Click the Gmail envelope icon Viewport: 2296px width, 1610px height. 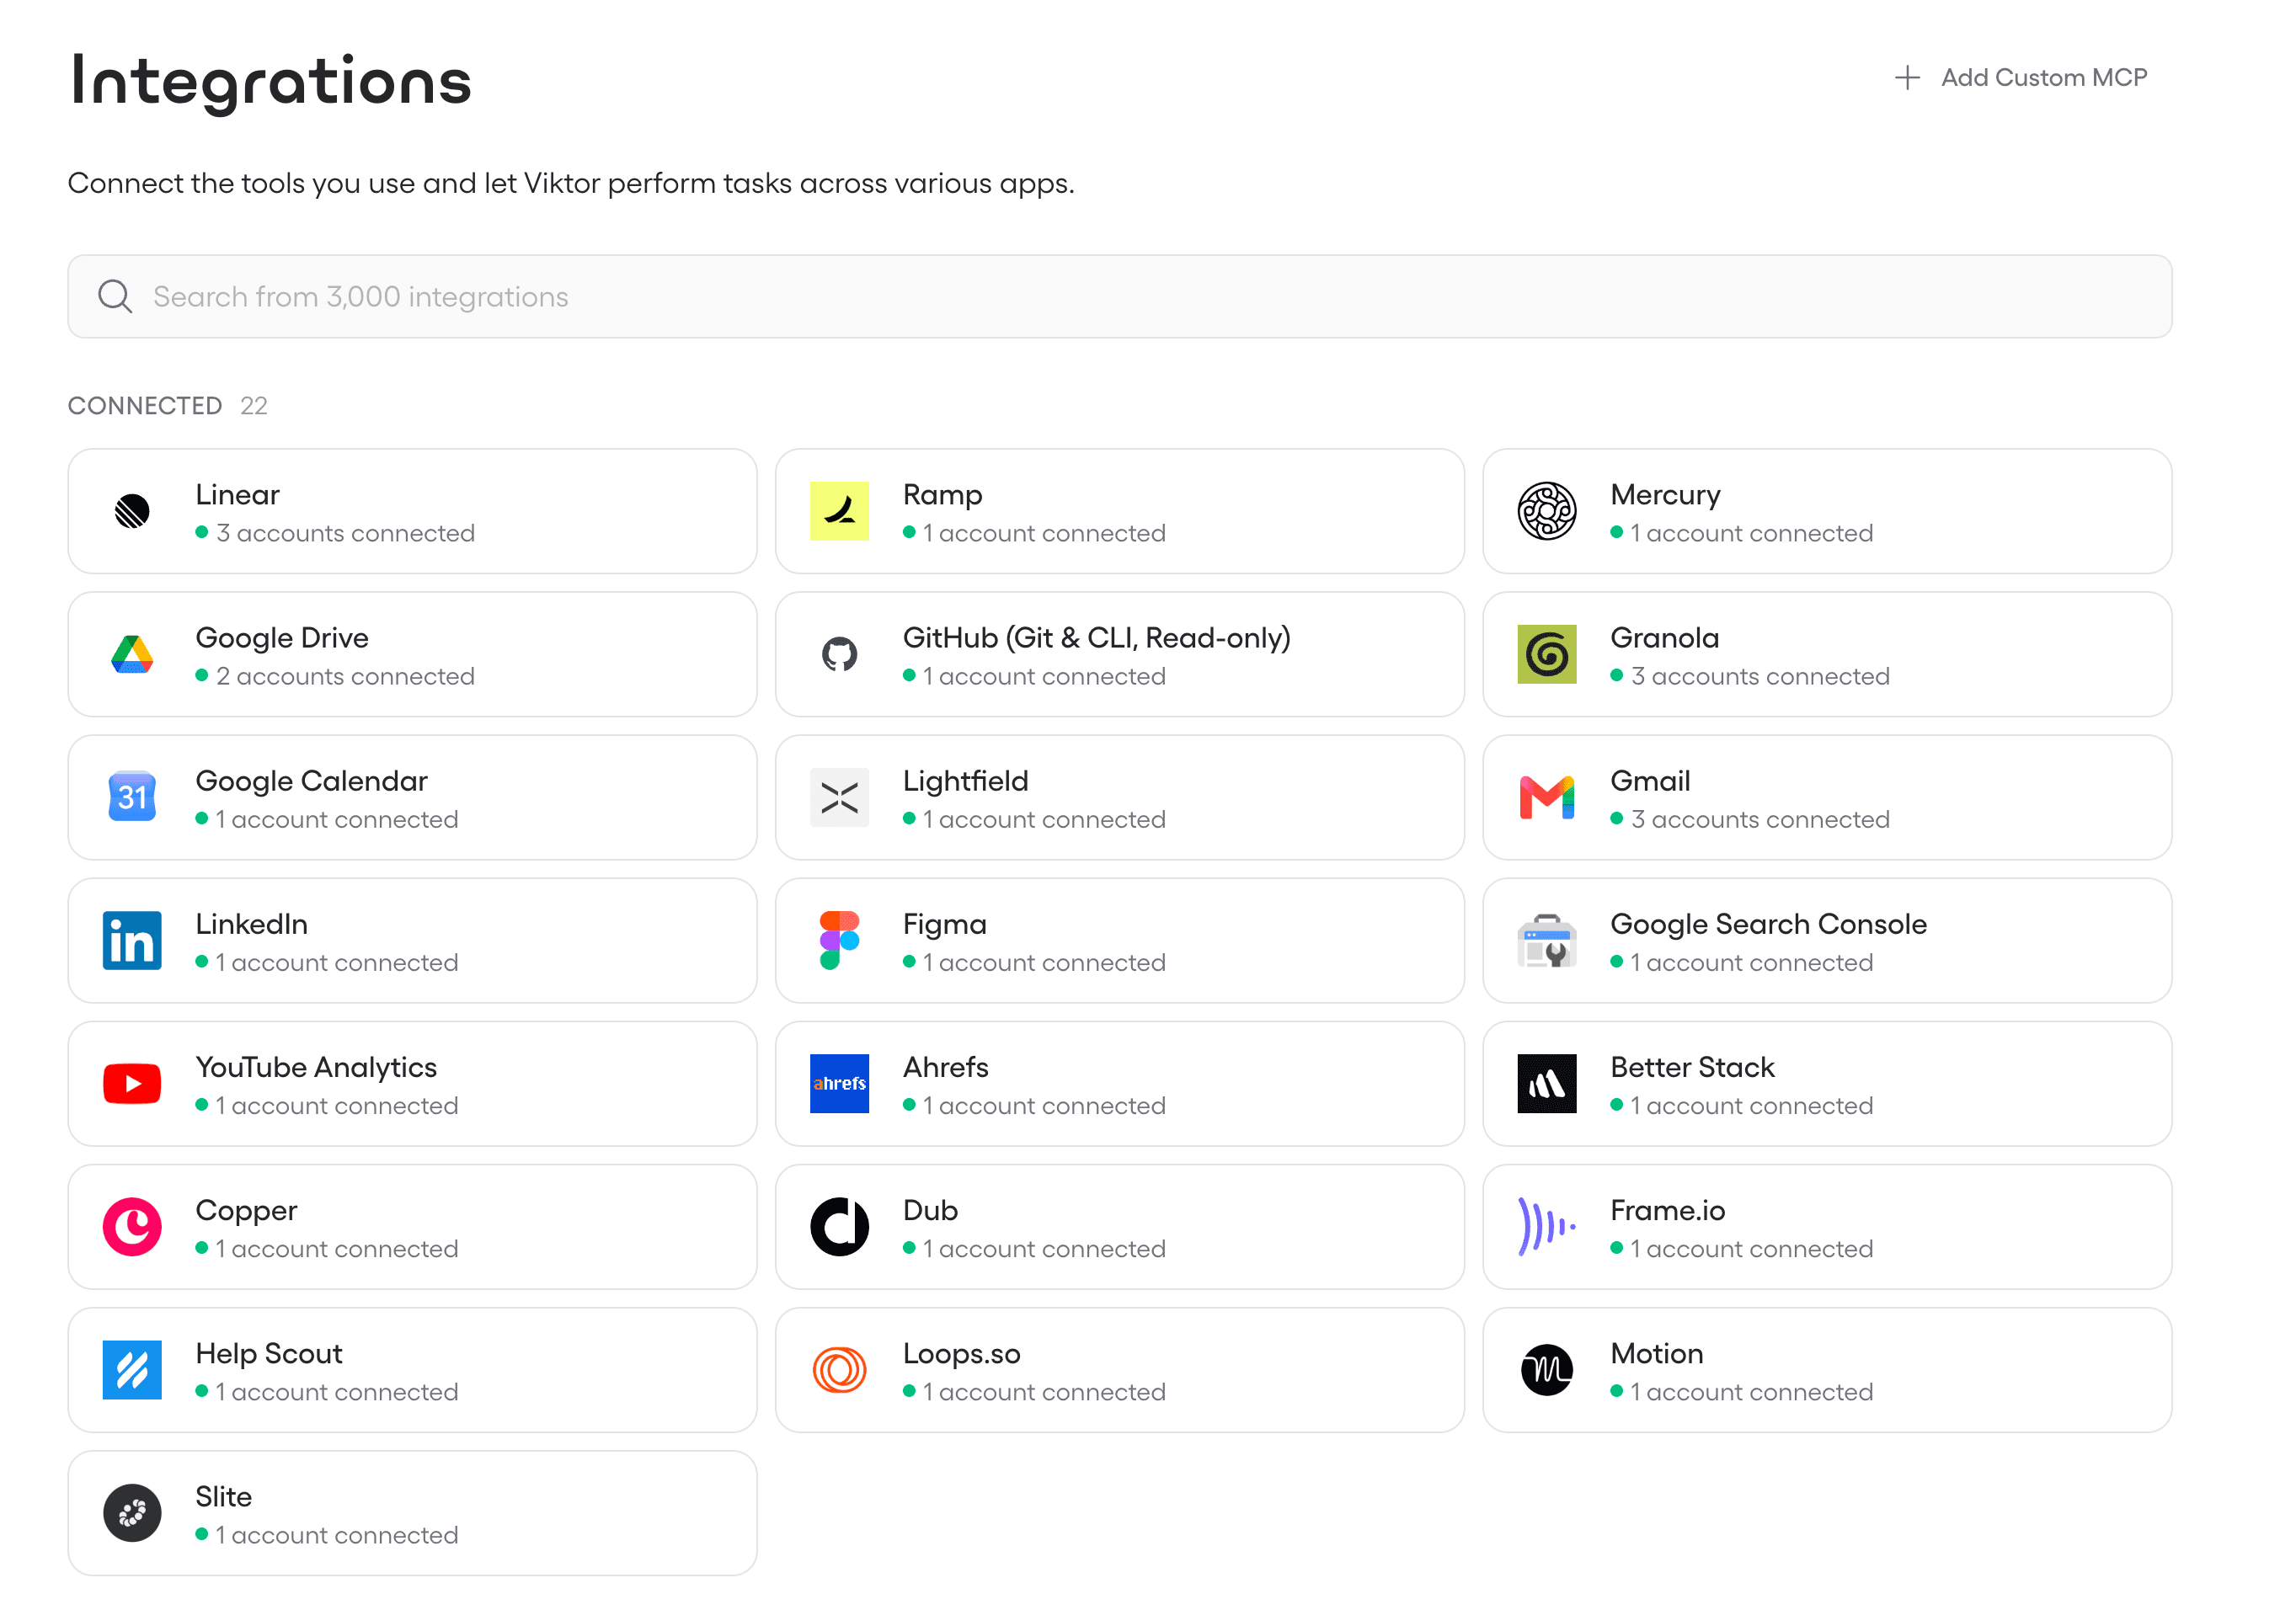[1547, 797]
